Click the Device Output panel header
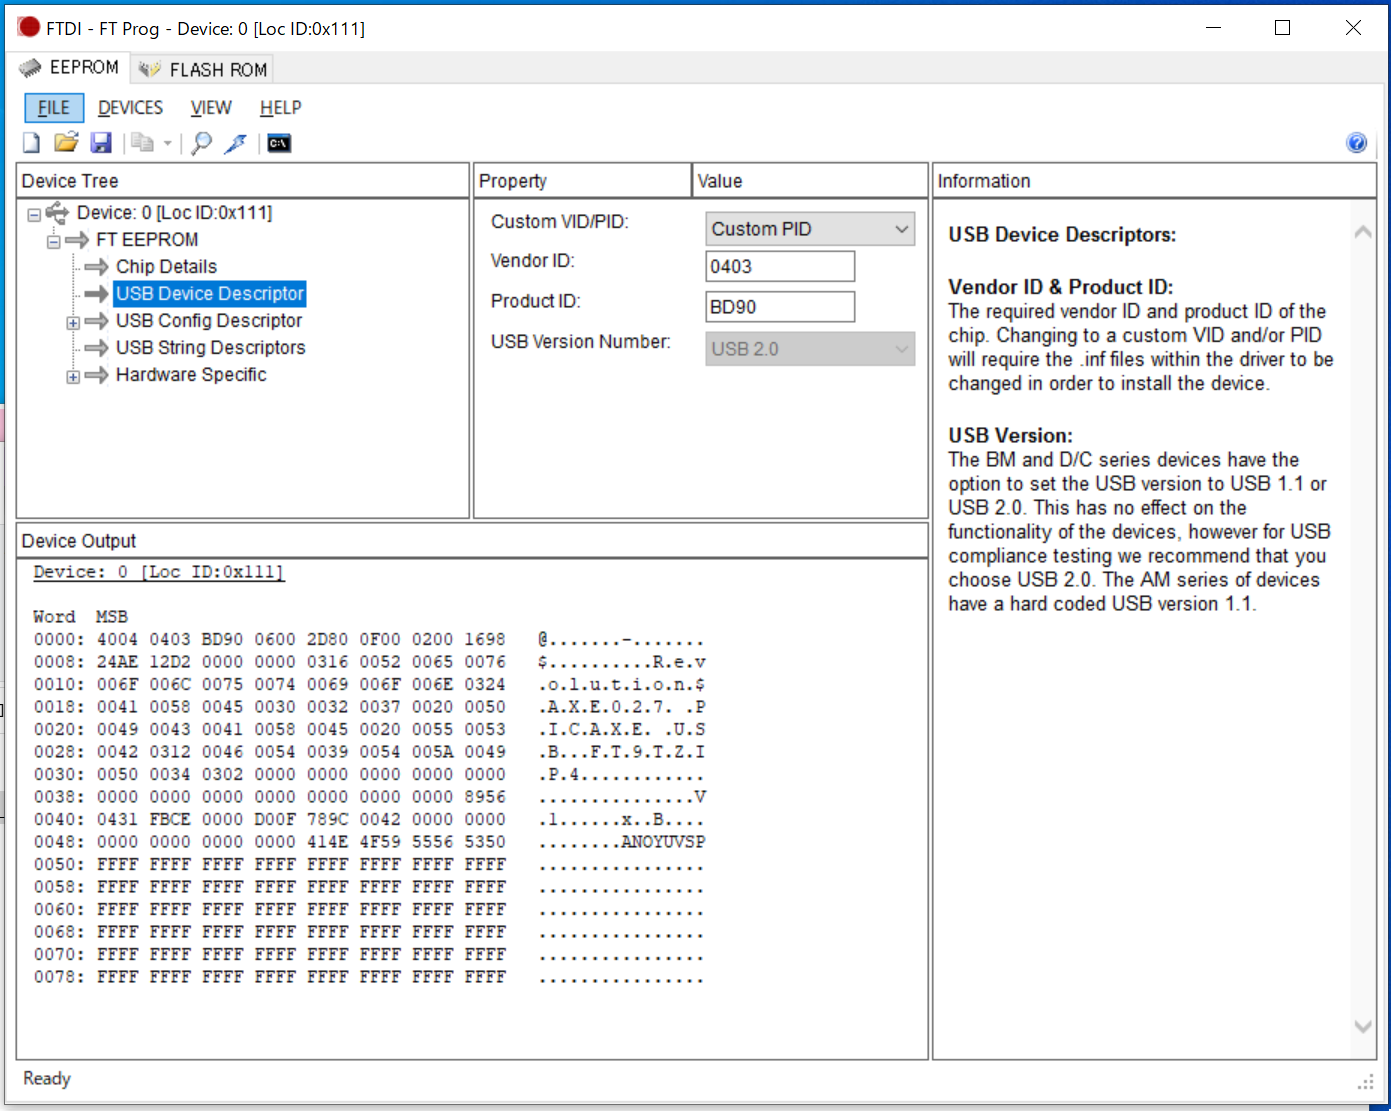The height and width of the screenshot is (1111, 1391). [x=472, y=541]
